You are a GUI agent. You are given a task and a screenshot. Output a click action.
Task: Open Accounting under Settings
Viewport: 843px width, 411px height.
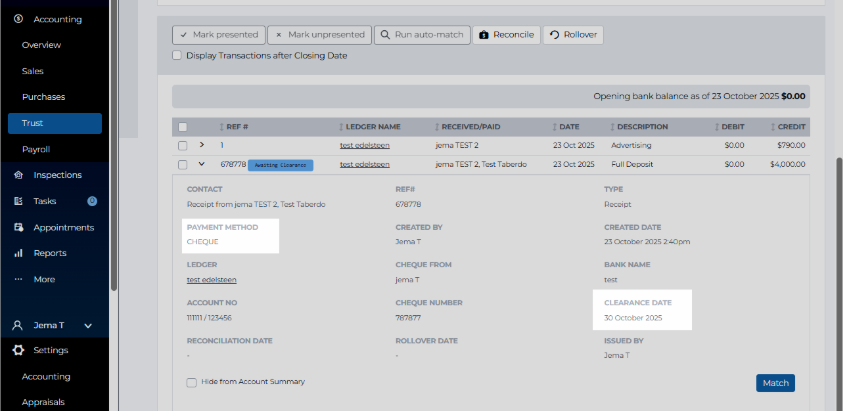pos(46,377)
